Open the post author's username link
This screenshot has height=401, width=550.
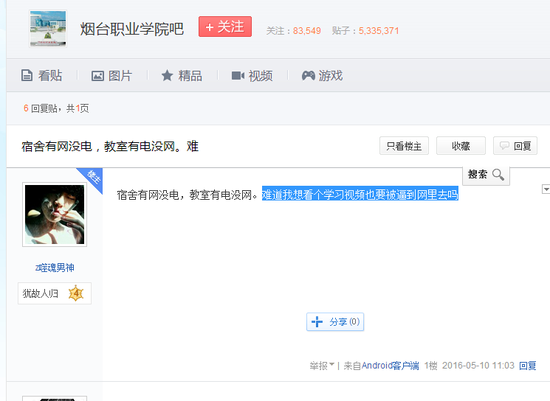[55, 268]
